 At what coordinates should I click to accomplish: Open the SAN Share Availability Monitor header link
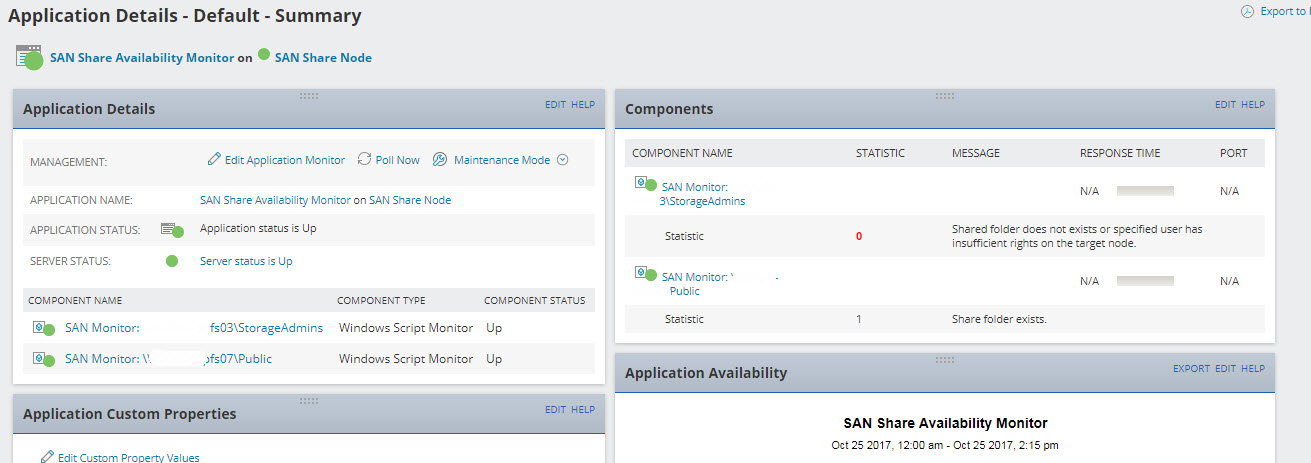(x=142, y=58)
